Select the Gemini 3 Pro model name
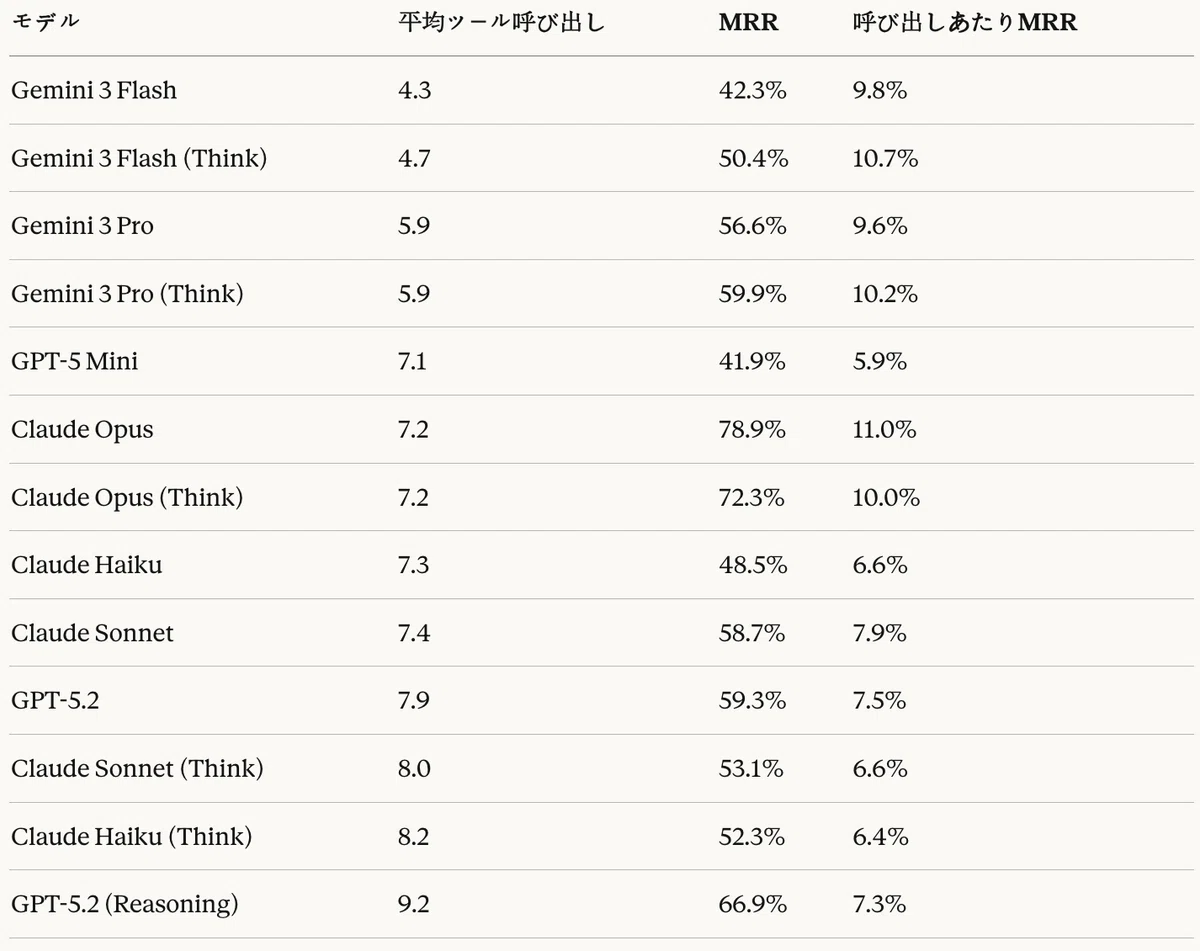The height and width of the screenshot is (951, 1200). tap(83, 226)
